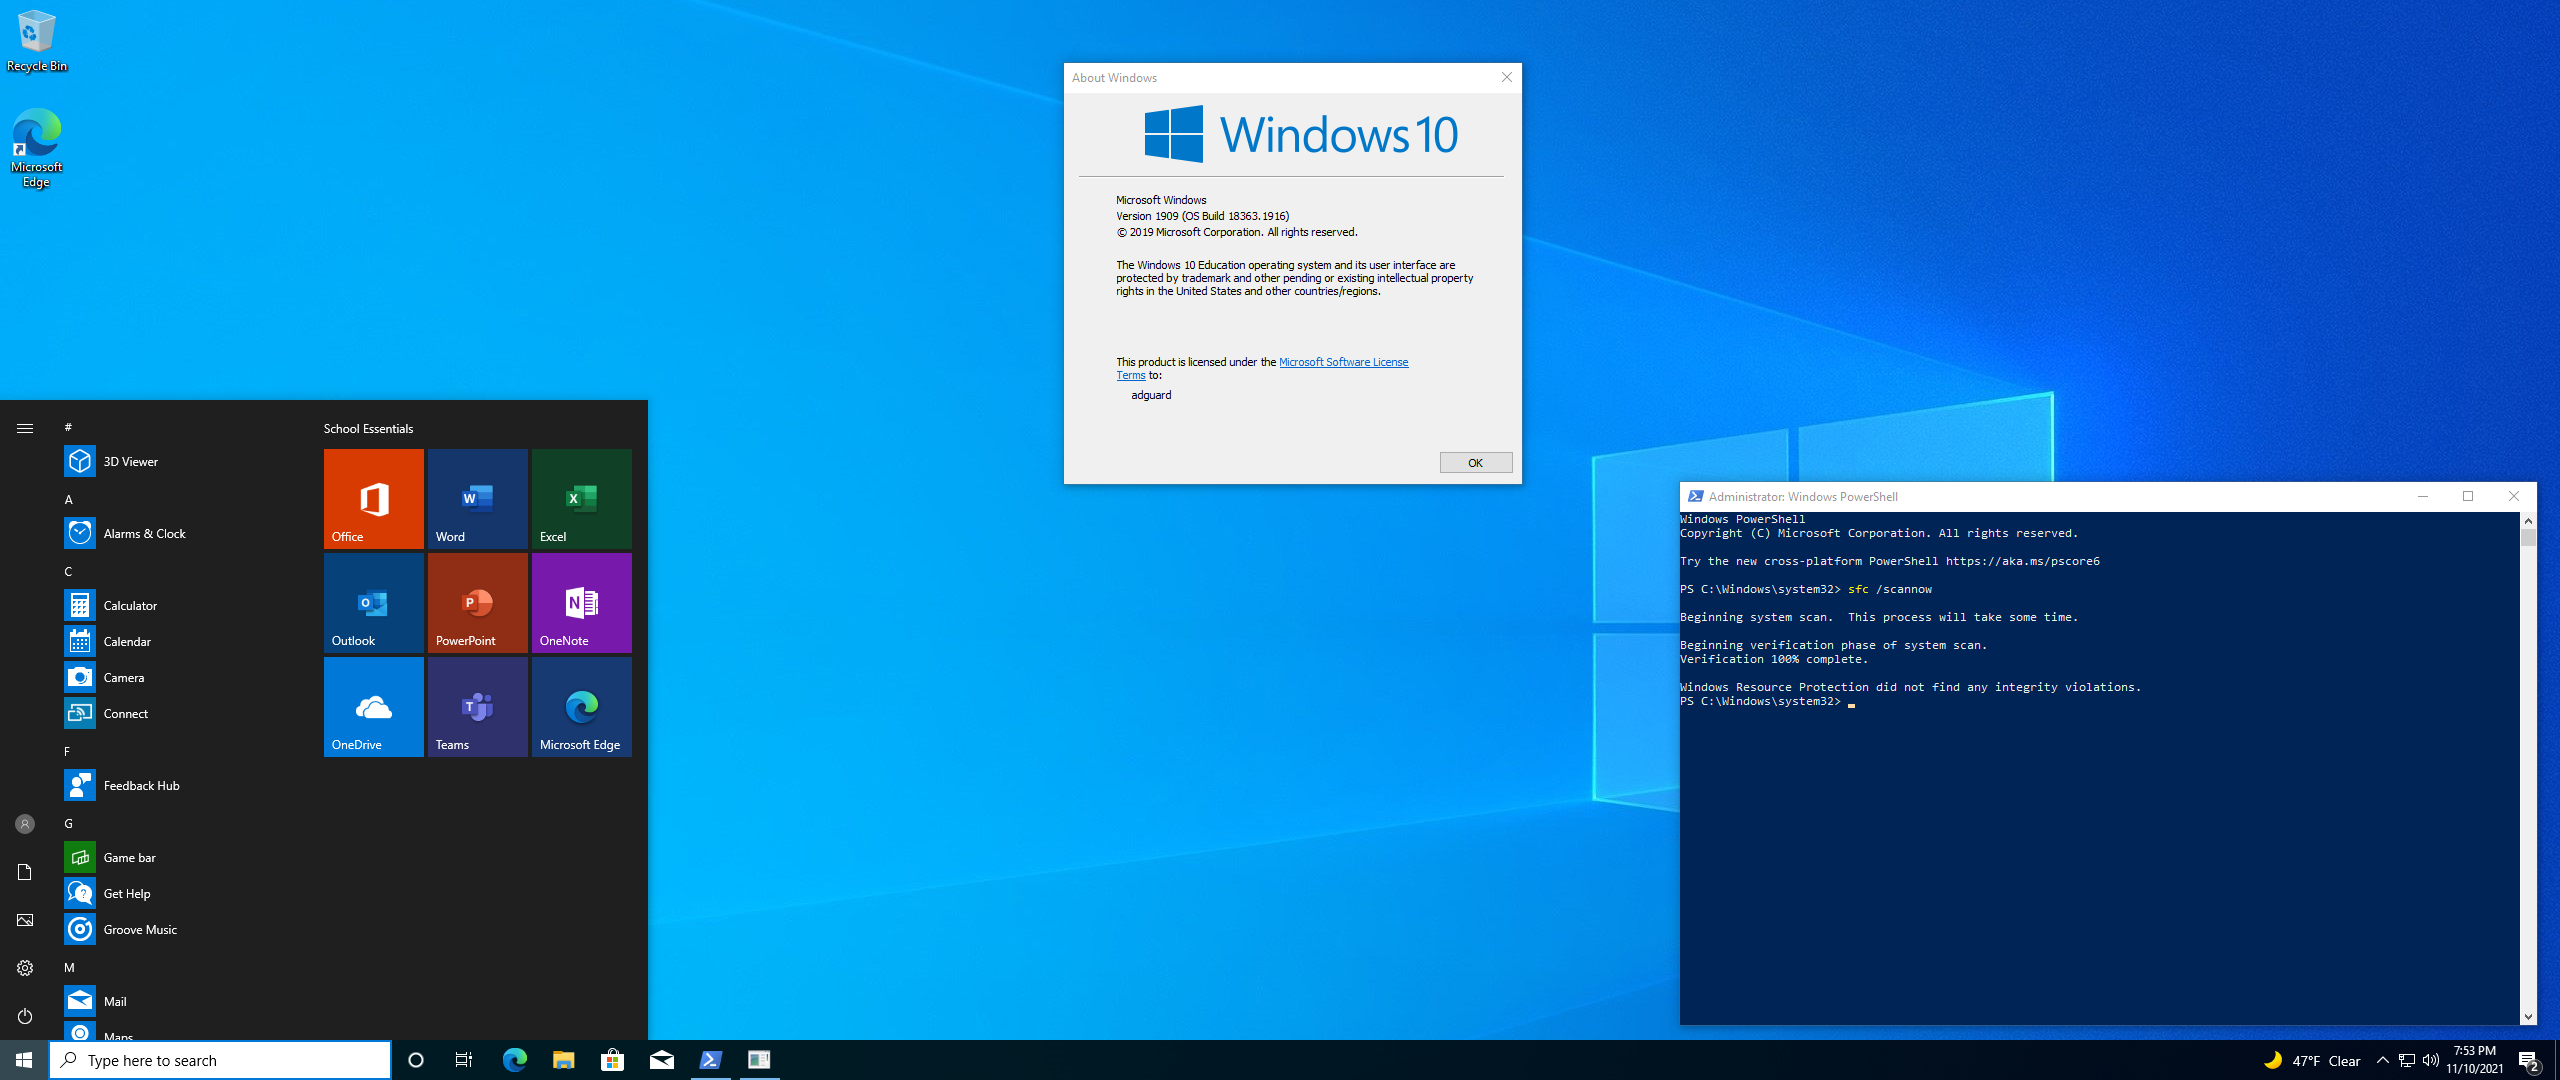Image resolution: width=2560 pixels, height=1080 pixels.
Task: Open Action Center notifications
Action: pos(2530,1060)
